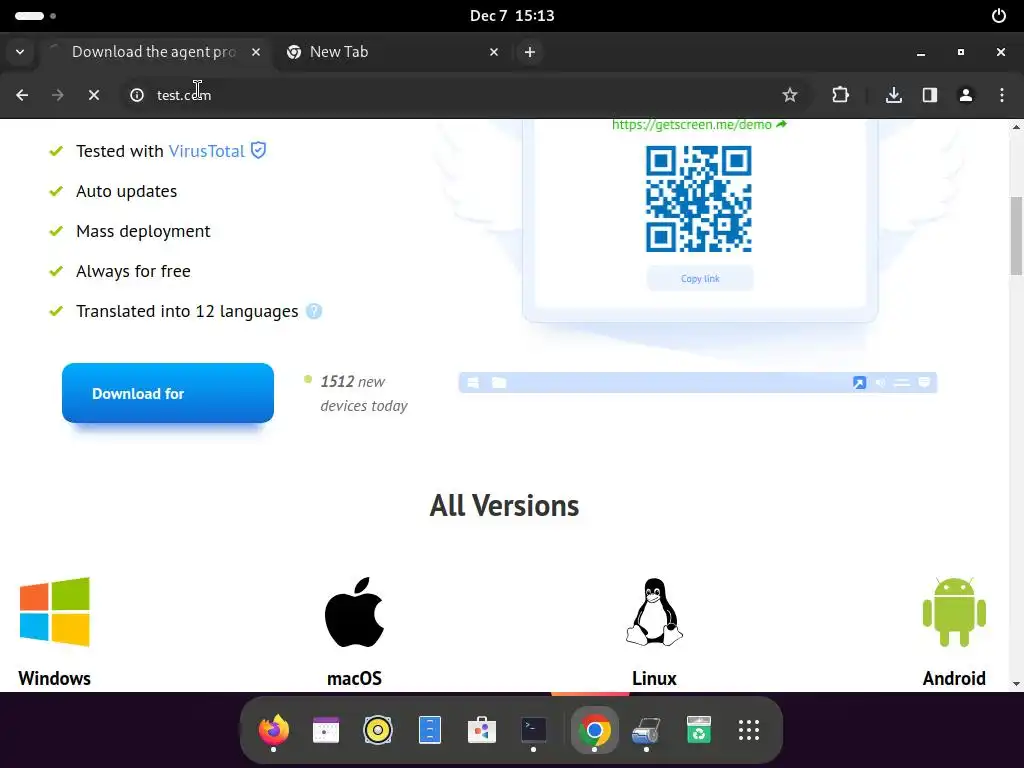Open the VirusTotal link
This screenshot has height=768, width=1024.
206,151
